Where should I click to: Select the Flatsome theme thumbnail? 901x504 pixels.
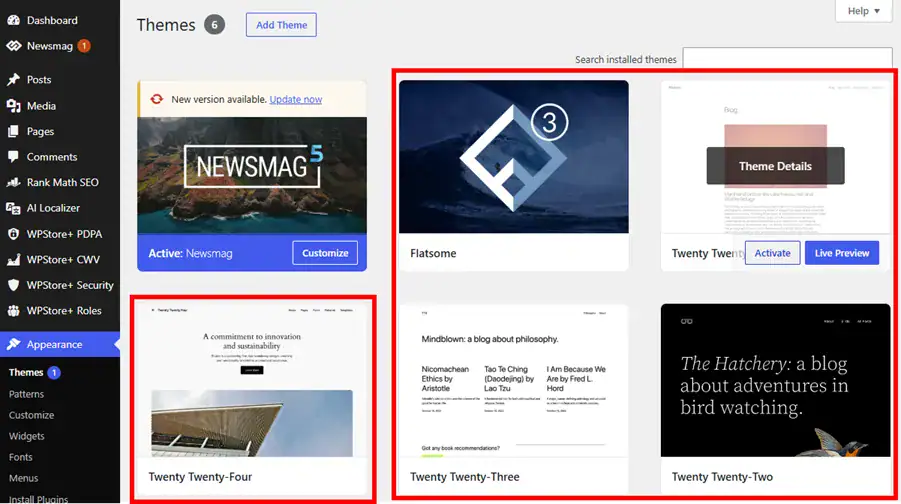tap(514, 157)
